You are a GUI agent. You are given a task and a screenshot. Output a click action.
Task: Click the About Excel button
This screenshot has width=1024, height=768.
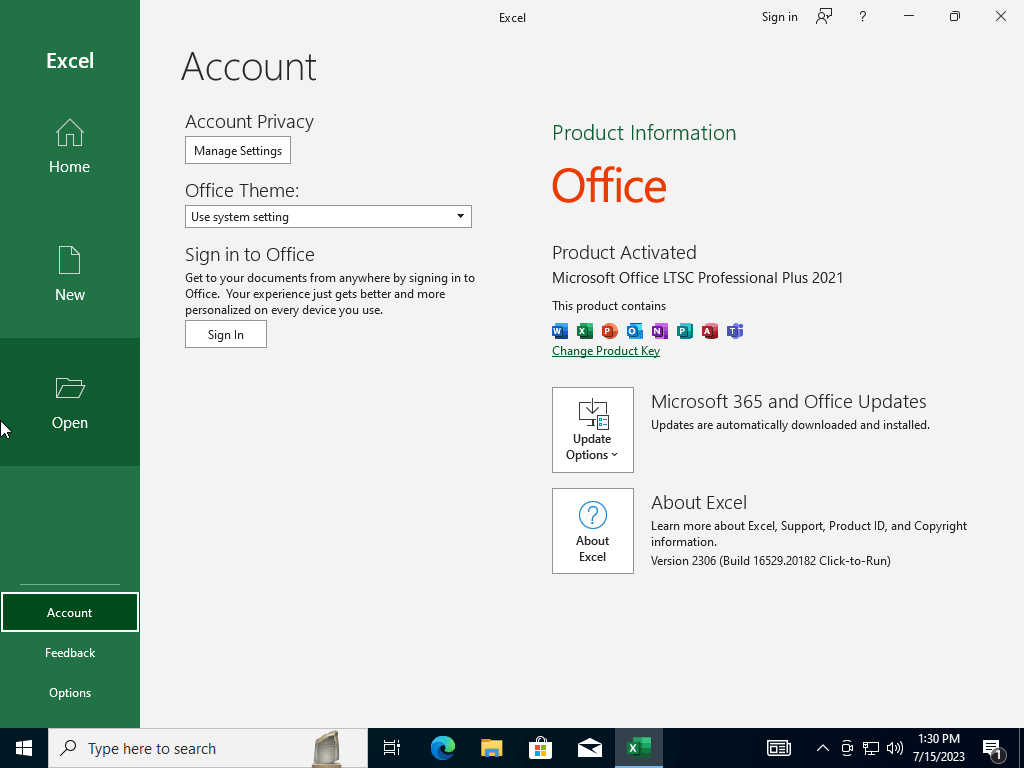(x=592, y=531)
